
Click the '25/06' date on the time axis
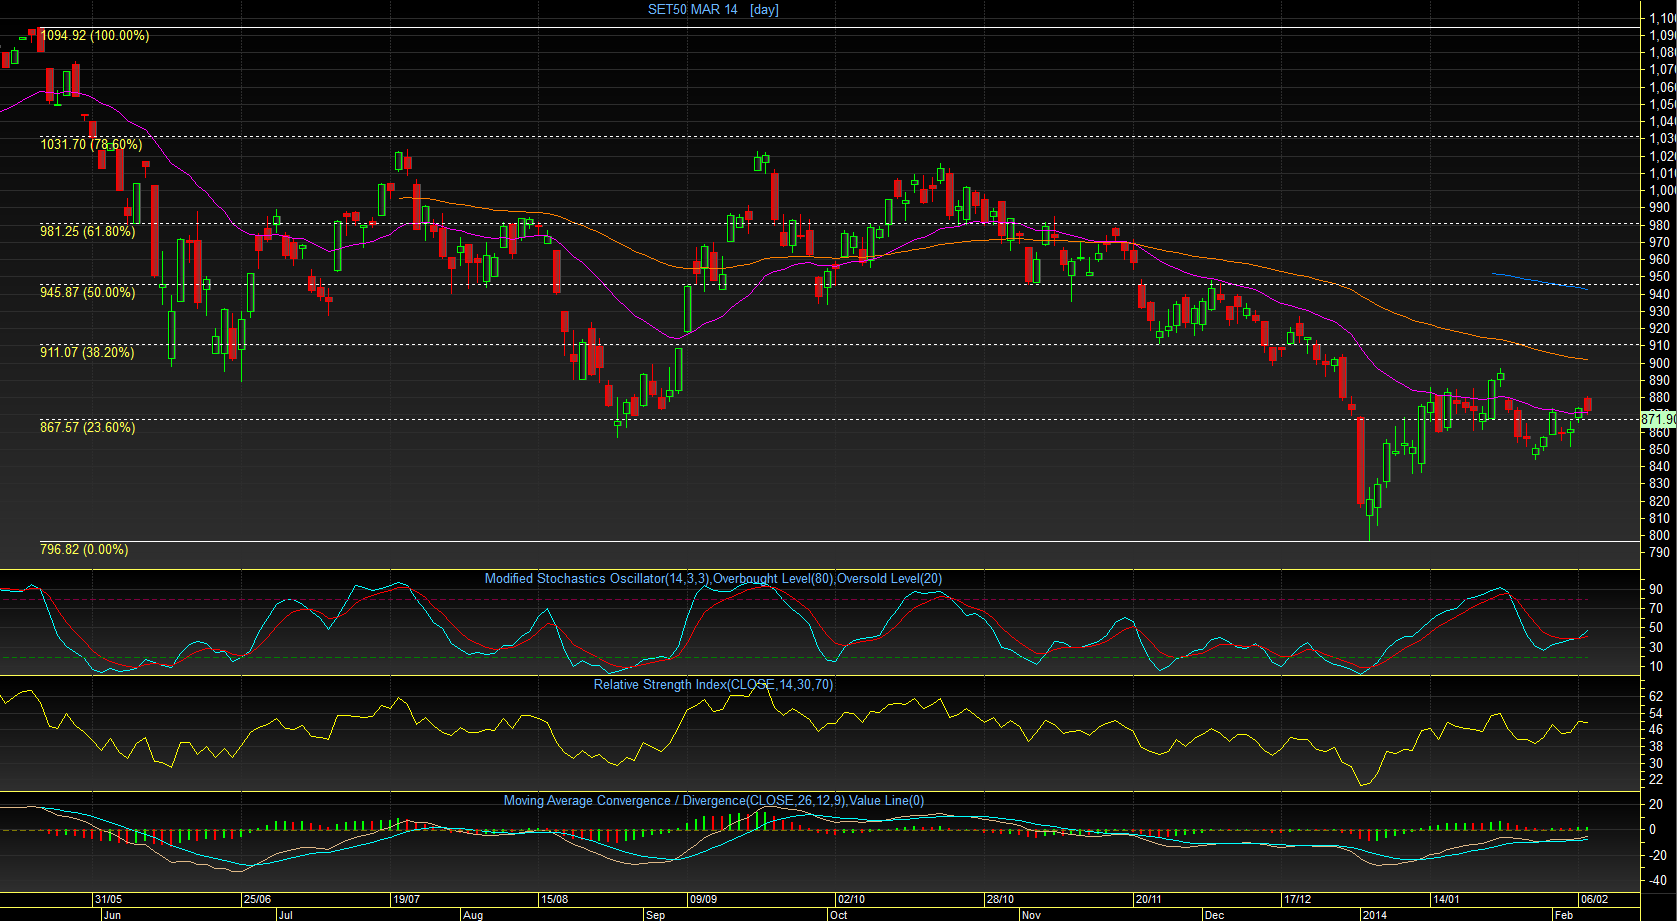257,899
